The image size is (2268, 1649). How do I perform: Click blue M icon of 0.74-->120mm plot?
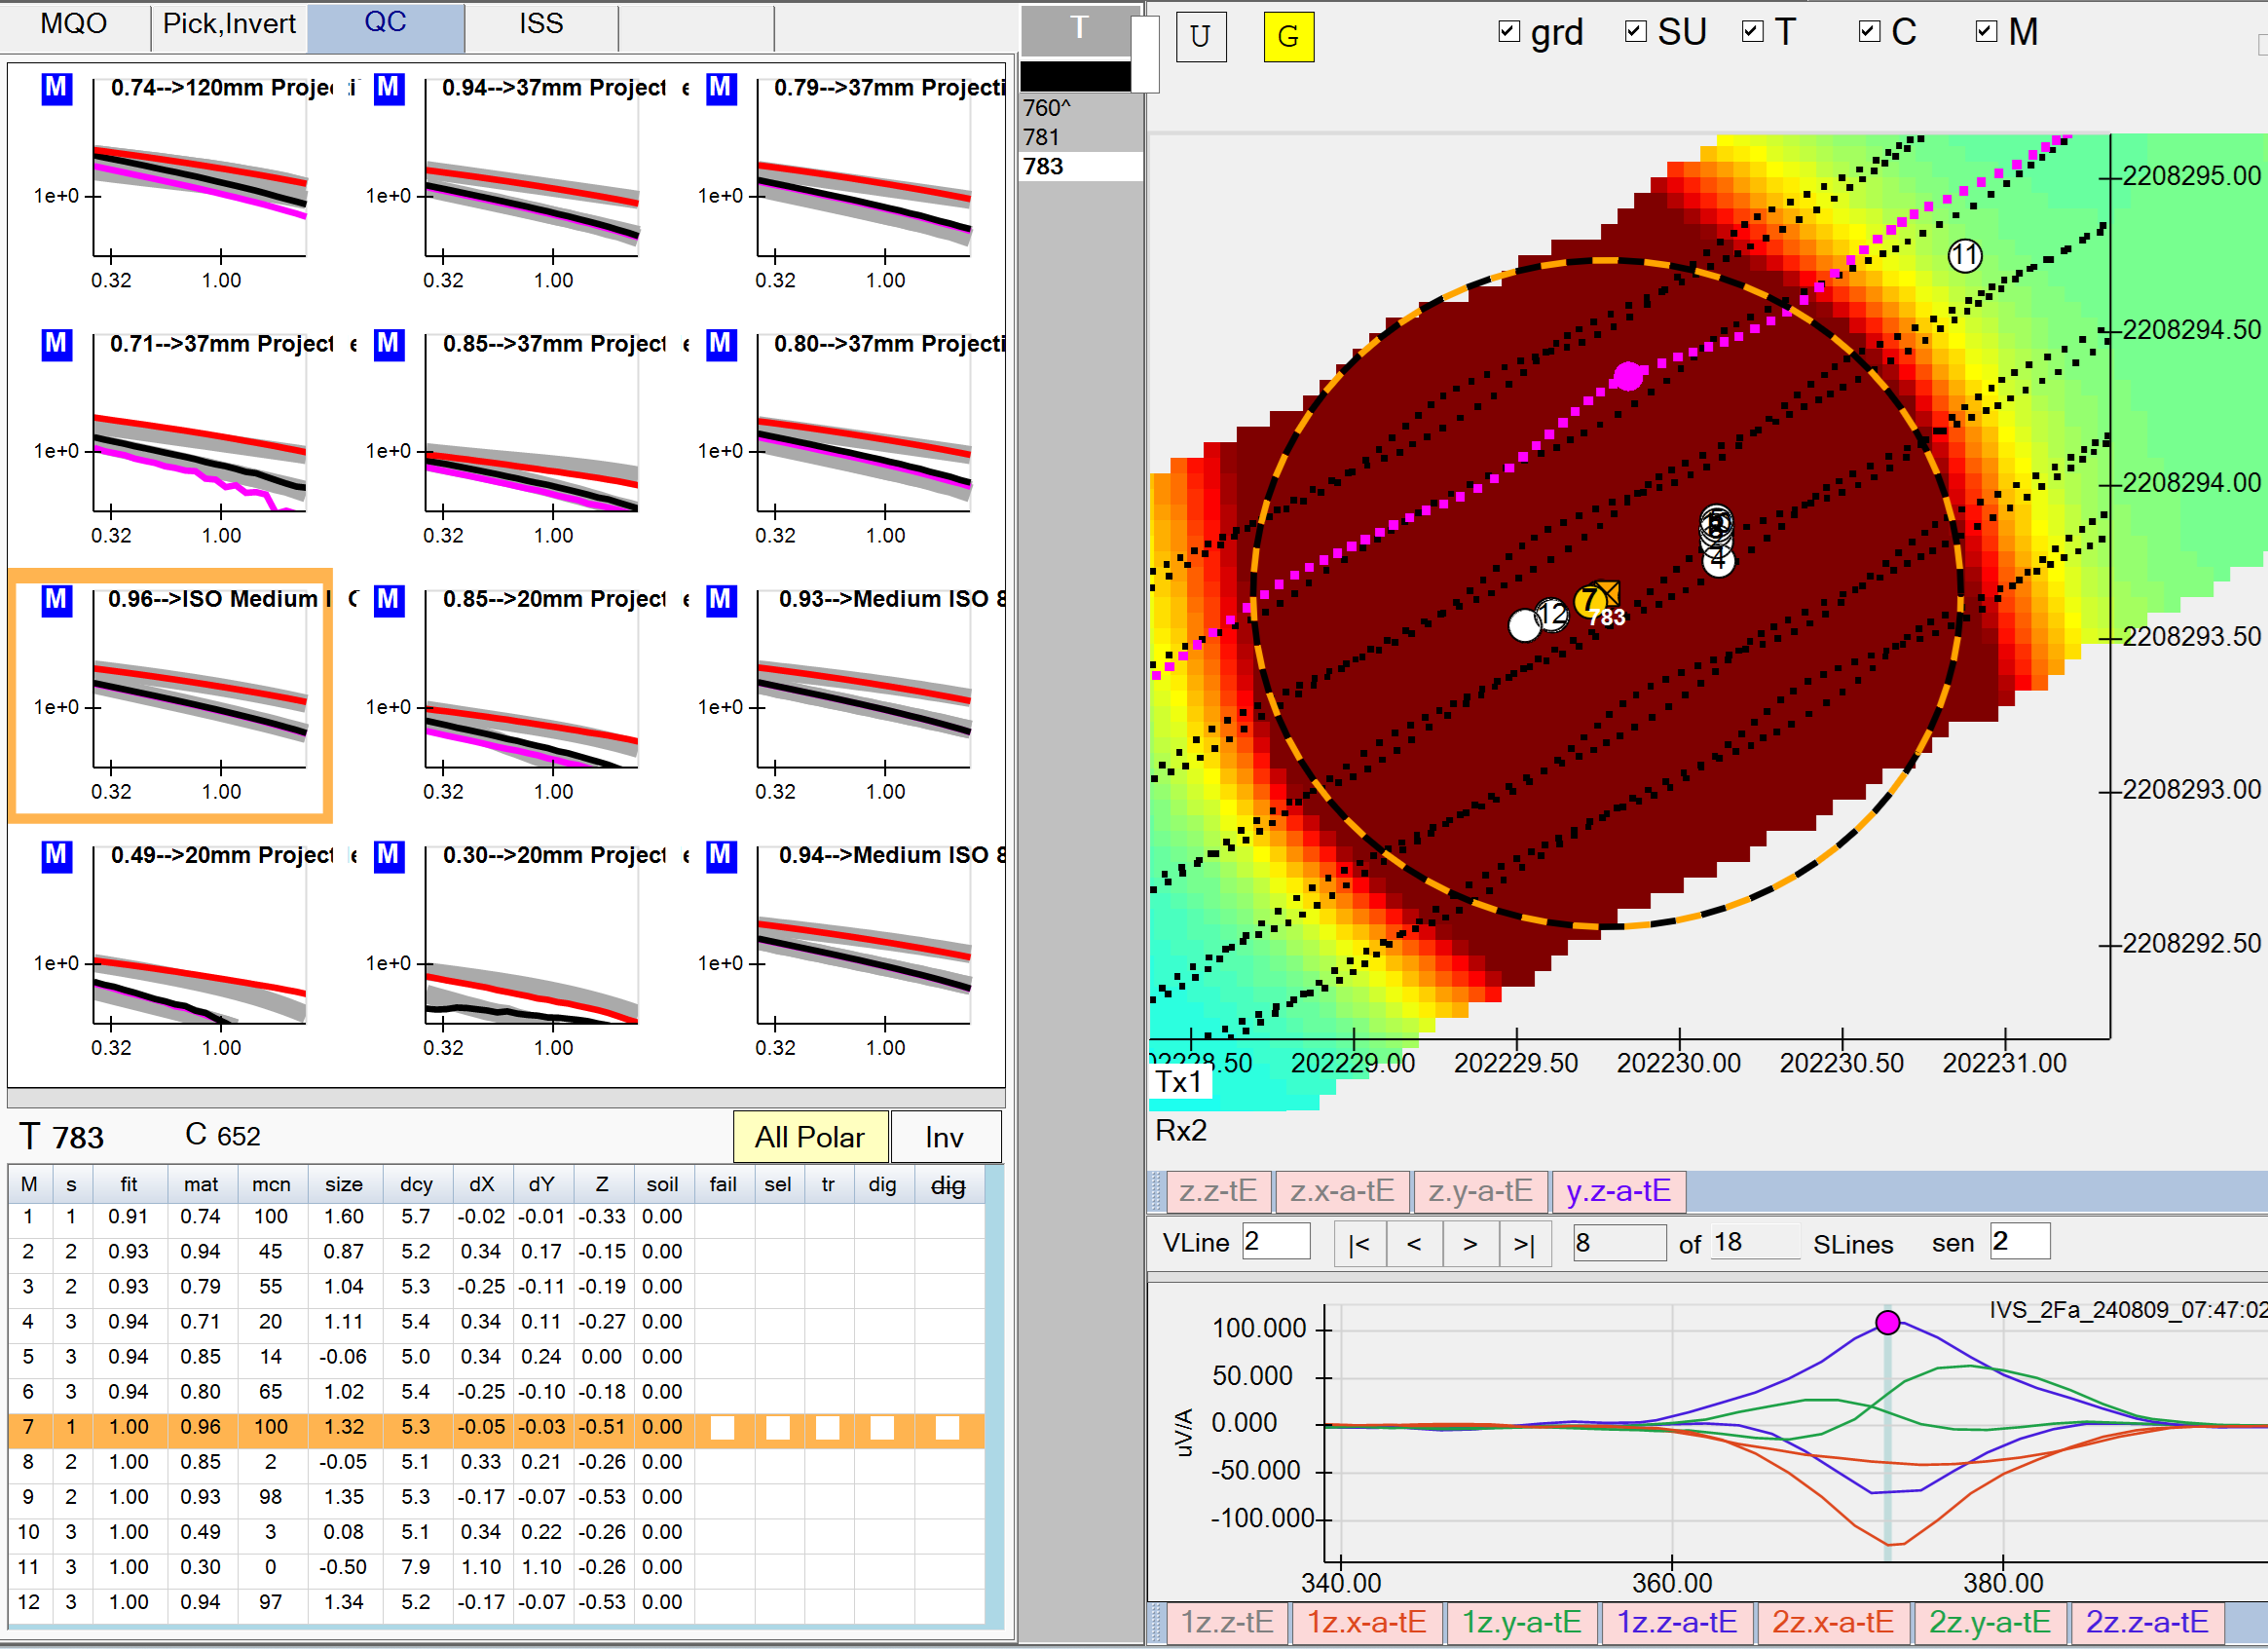(x=56, y=88)
